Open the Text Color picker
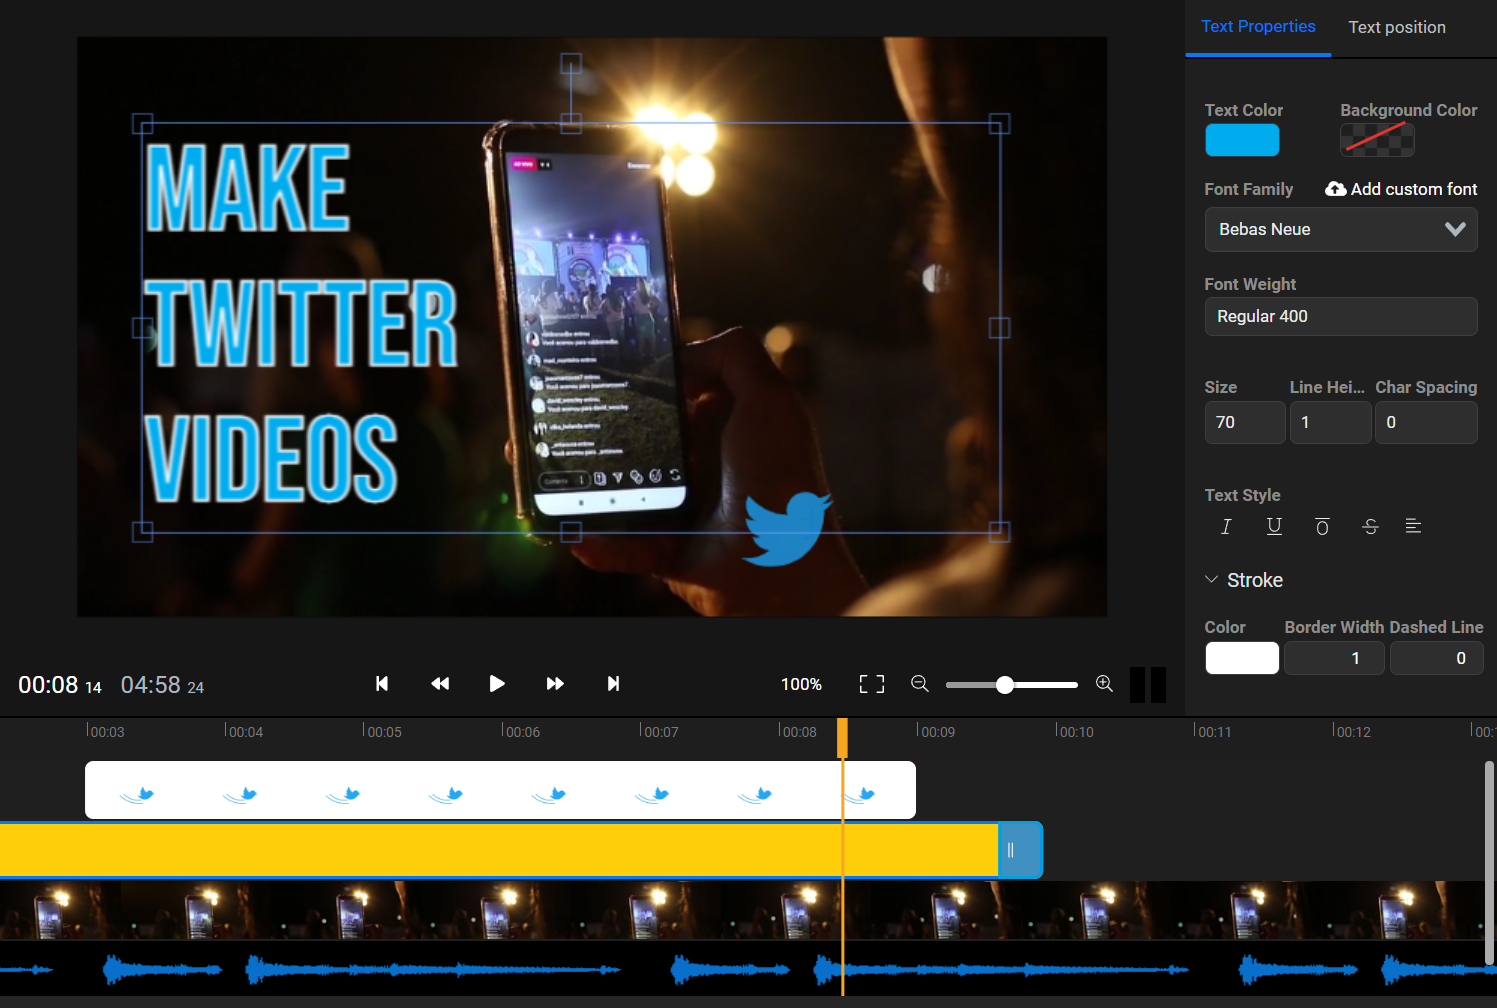Viewport: 1497px width, 1008px height. 1242,140
